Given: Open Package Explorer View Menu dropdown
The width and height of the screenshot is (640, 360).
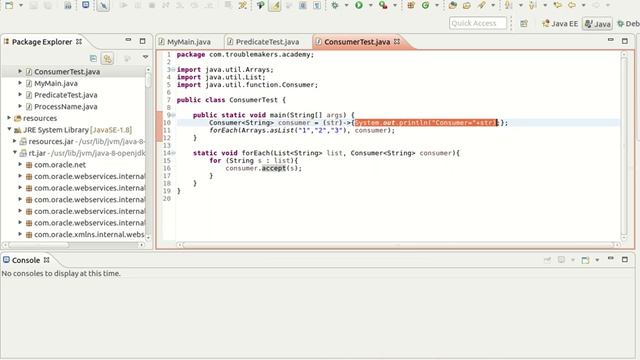Looking at the screenshot, I should point(145,57).
